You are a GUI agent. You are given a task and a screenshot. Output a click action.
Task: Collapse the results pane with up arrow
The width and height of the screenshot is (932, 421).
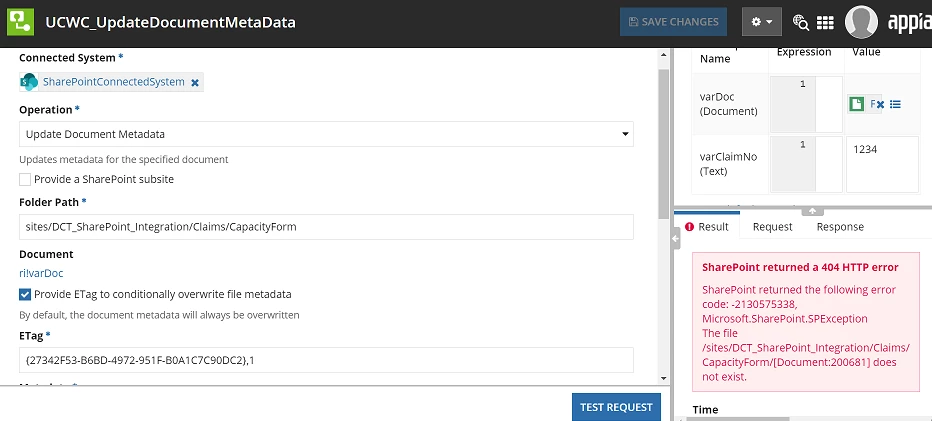coord(812,211)
